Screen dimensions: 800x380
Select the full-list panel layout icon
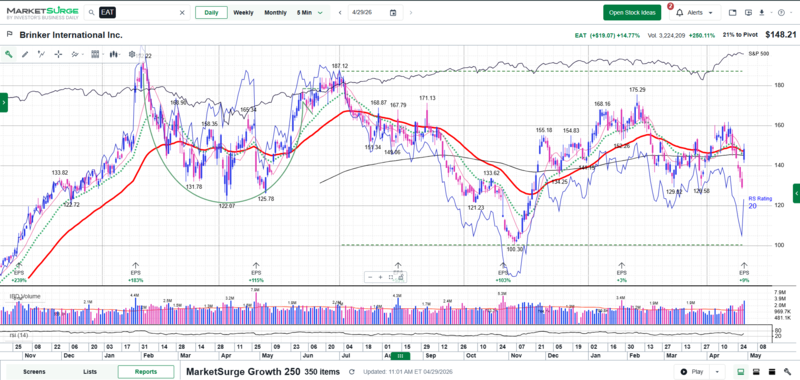point(772,371)
